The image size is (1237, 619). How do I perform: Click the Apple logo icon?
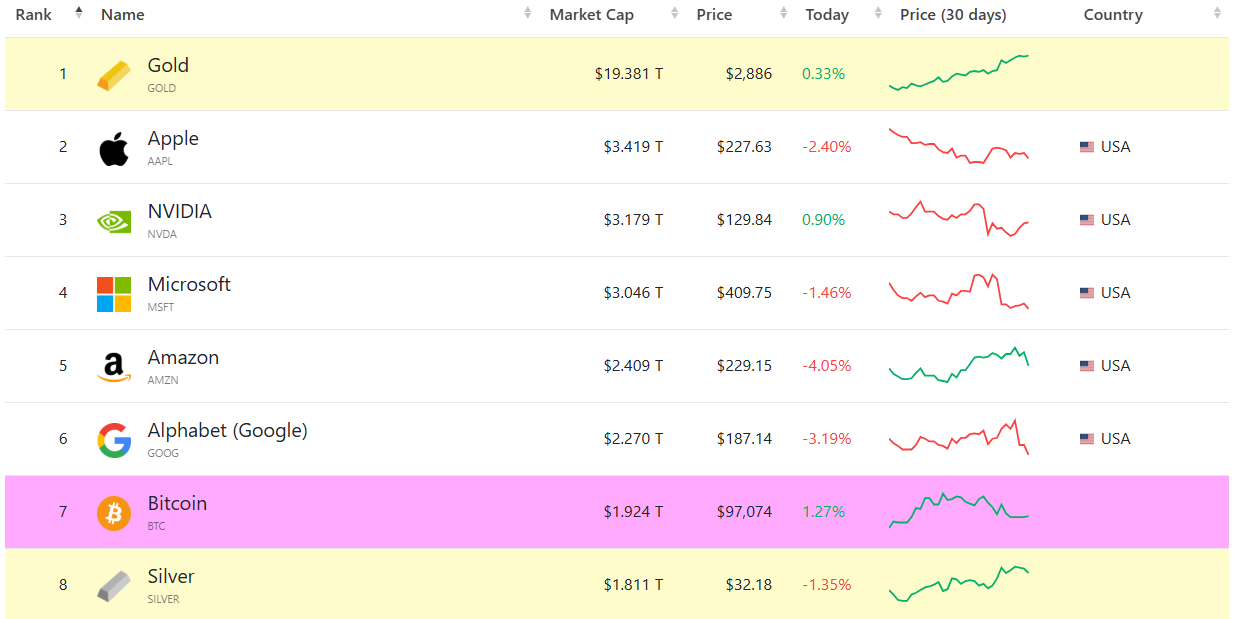[x=114, y=148]
